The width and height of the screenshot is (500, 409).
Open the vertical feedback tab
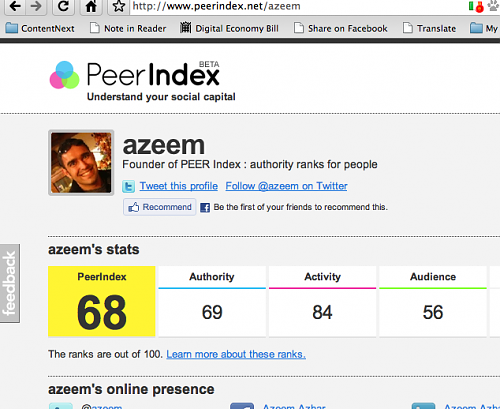[x=10, y=283]
